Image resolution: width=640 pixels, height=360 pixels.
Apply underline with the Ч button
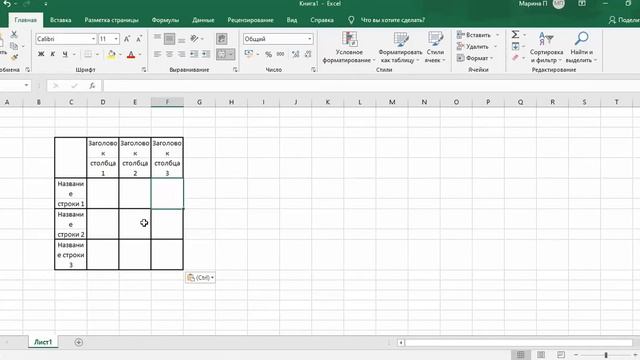point(65,54)
